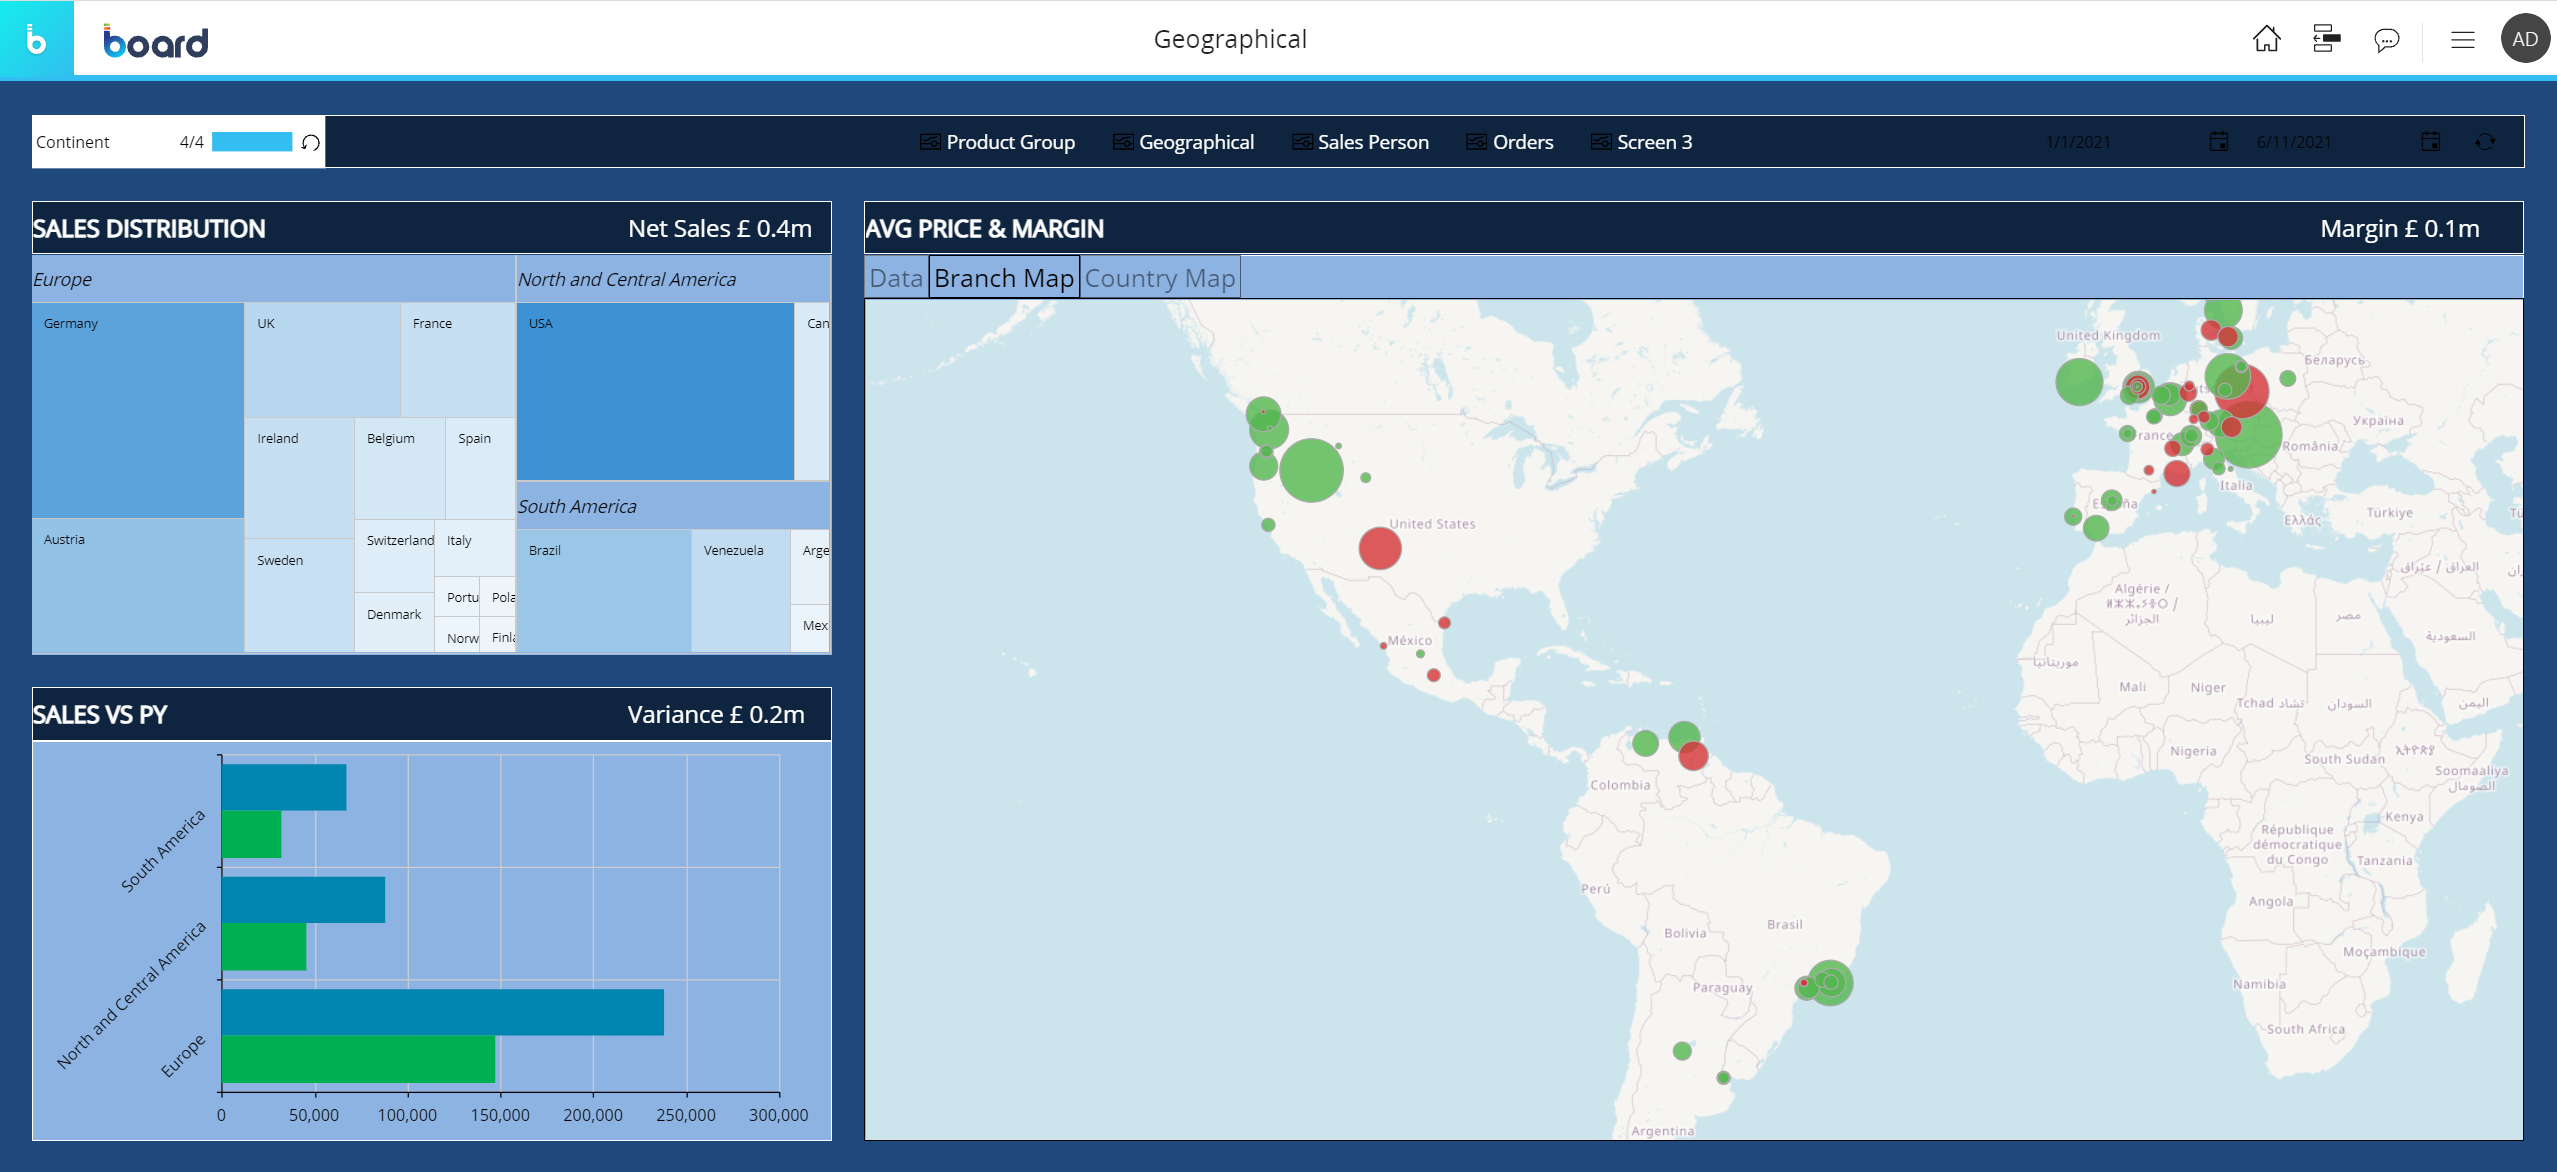Open the chat comments icon
2557x1172 pixels.
click(x=2386, y=40)
